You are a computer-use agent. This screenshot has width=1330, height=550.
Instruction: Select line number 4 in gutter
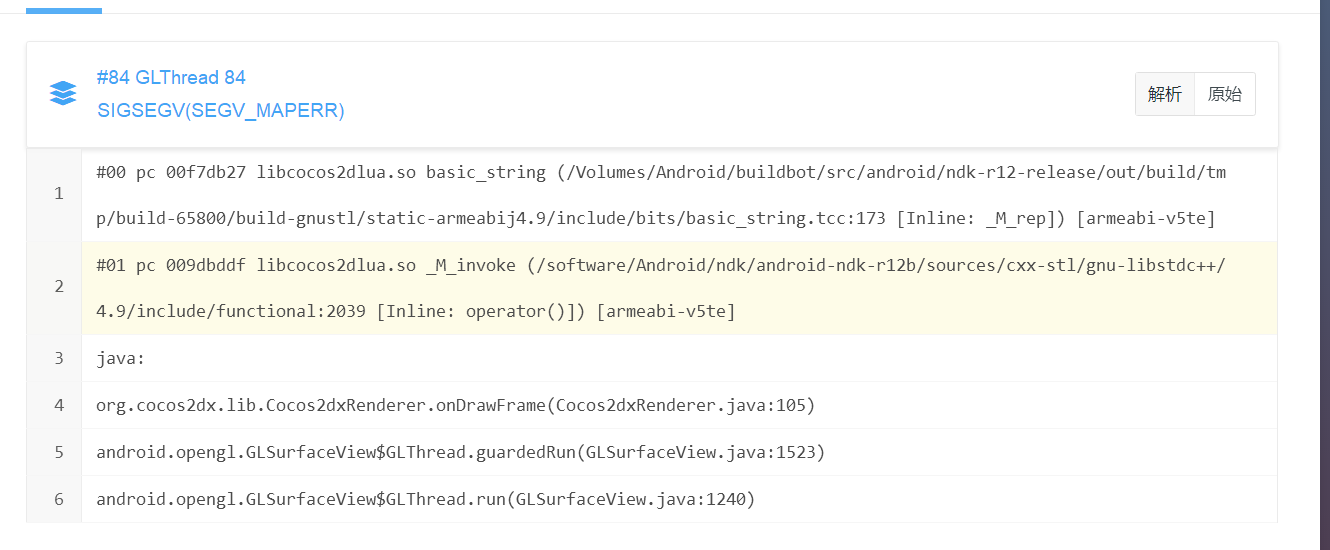[x=59, y=405]
